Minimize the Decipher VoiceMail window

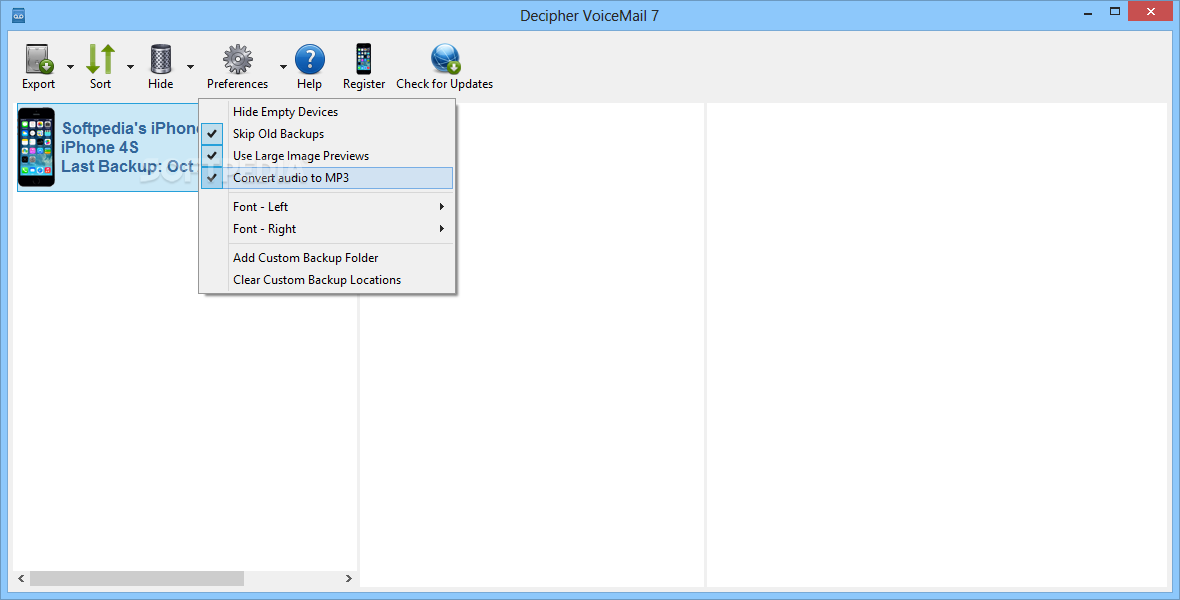click(x=1089, y=13)
